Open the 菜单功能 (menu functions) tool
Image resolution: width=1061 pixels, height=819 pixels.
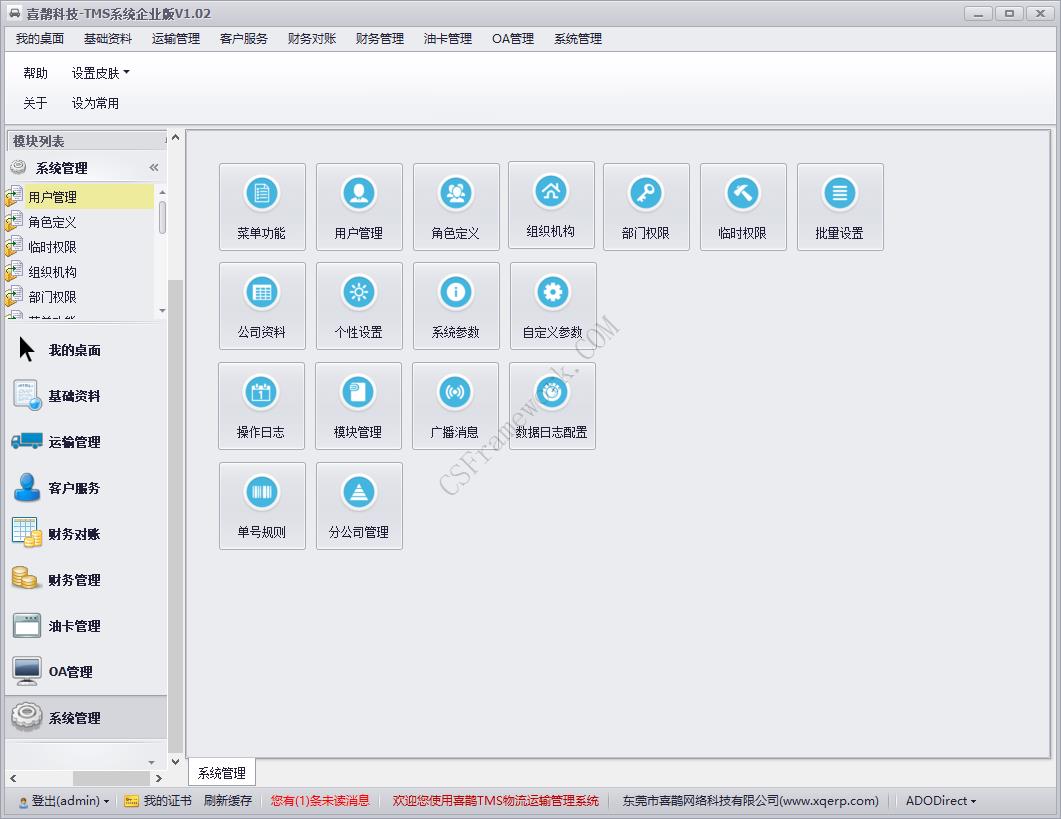pos(262,206)
